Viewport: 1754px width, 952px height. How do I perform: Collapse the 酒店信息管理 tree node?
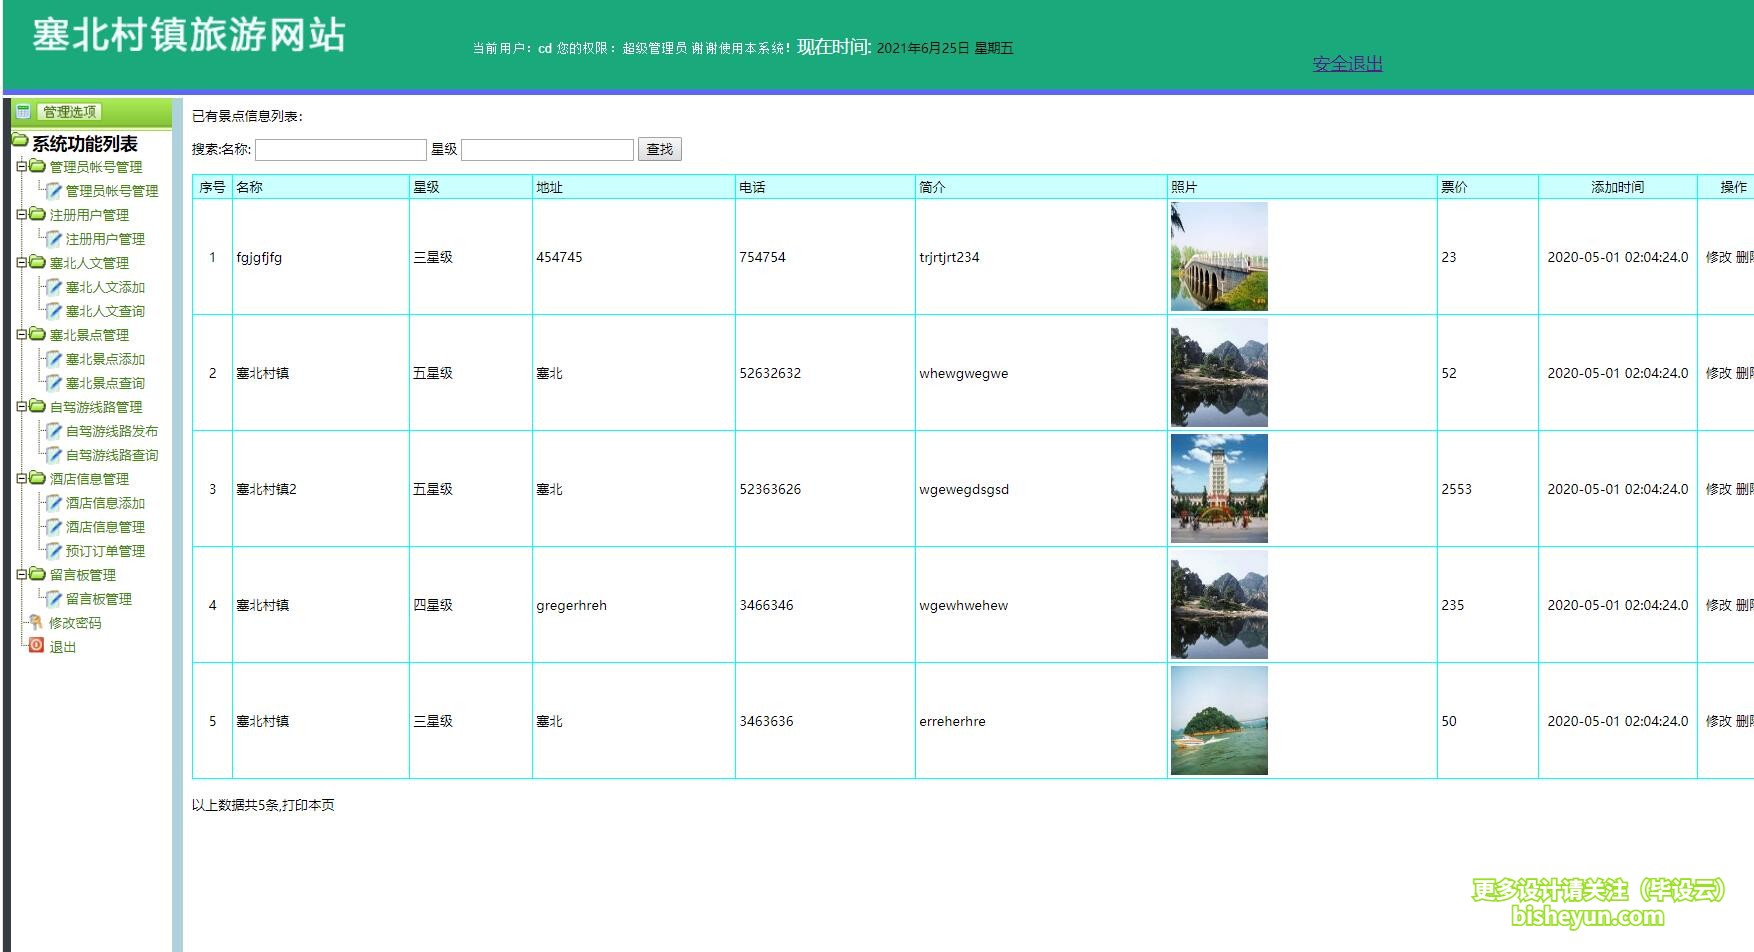click(x=23, y=479)
